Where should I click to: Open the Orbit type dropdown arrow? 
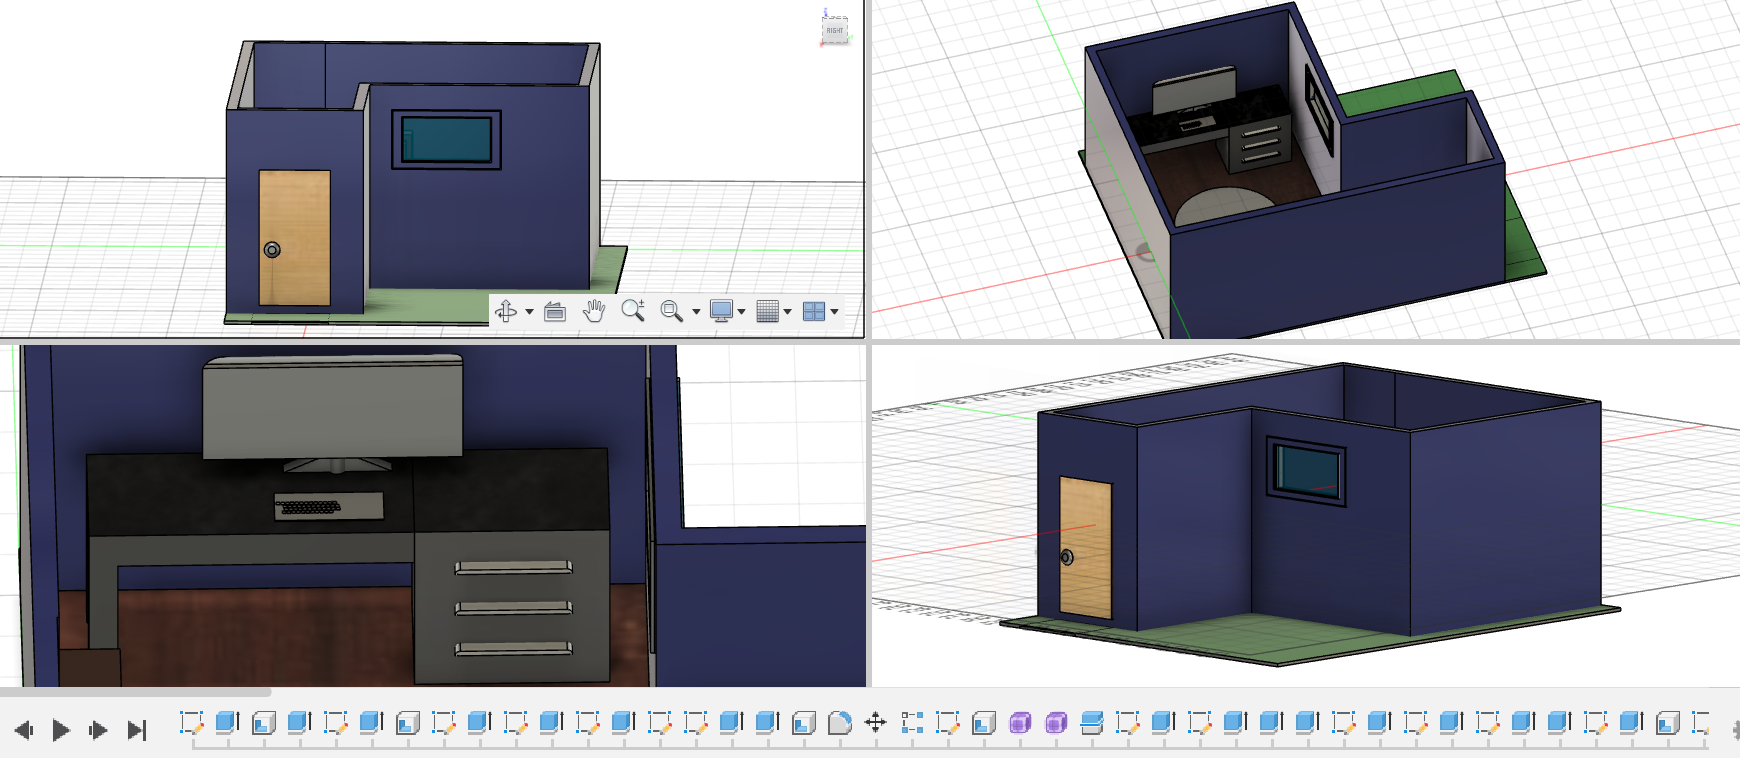tap(529, 312)
